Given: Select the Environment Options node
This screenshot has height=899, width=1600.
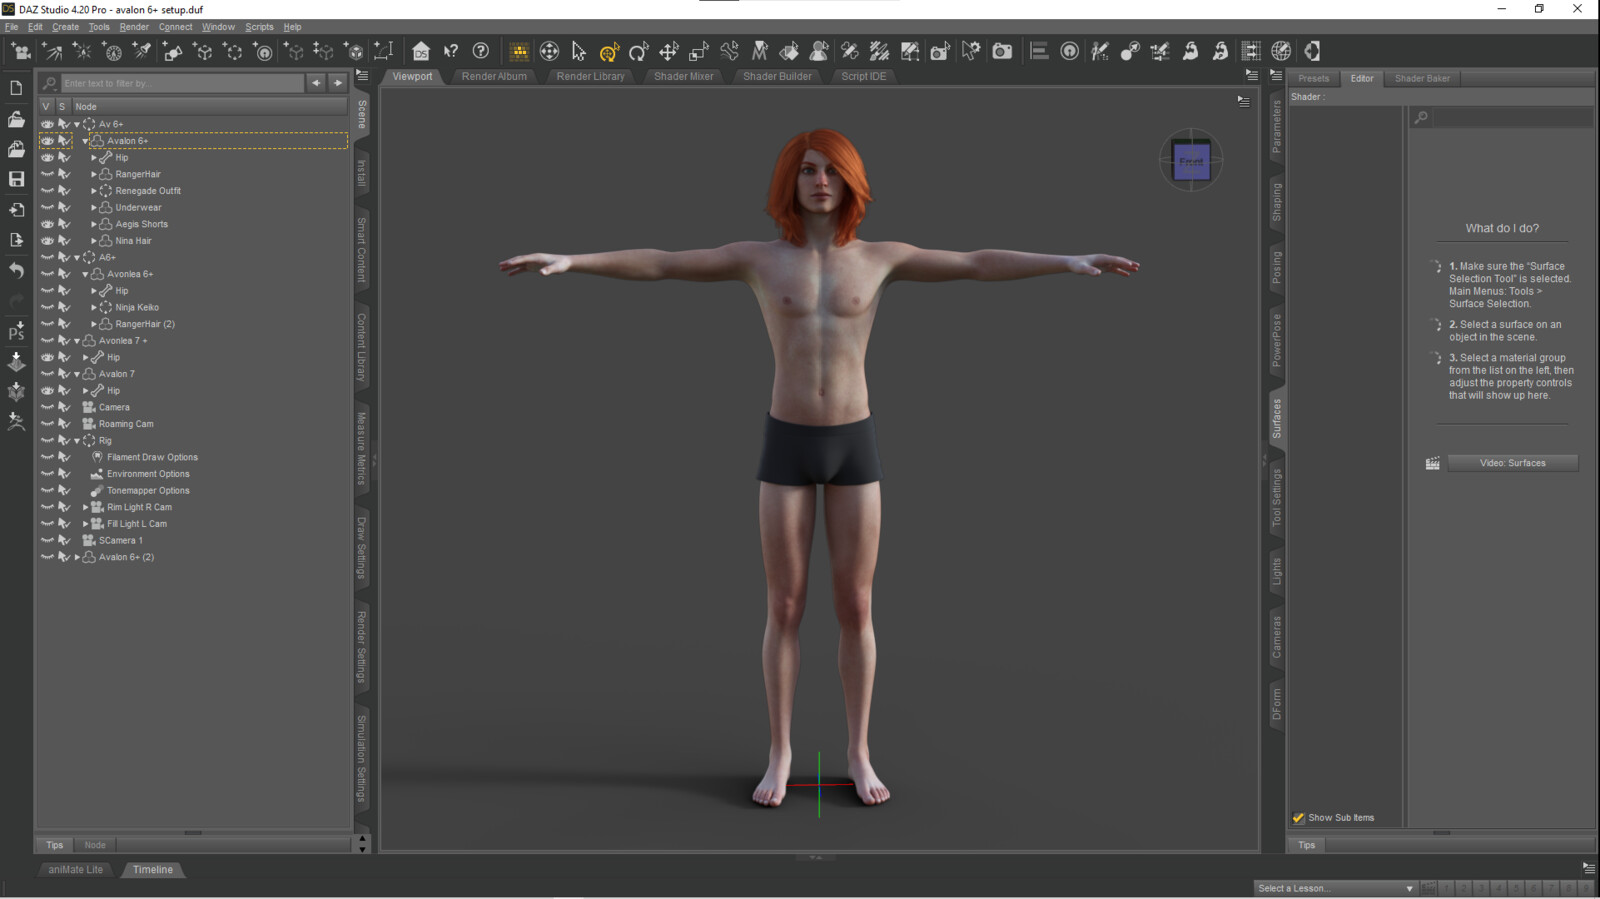Looking at the screenshot, I should tap(148, 474).
